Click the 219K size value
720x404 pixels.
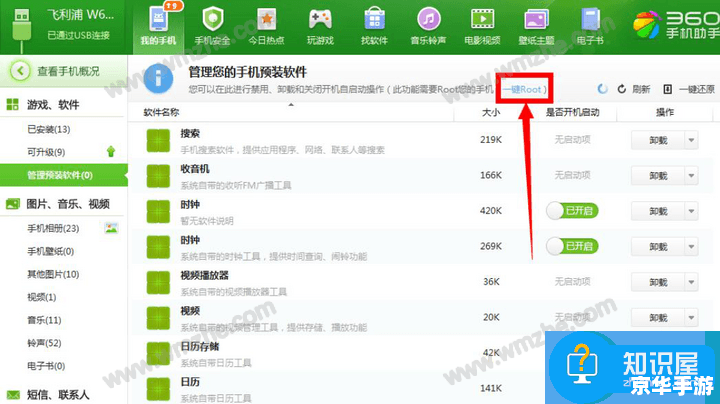[x=491, y=140]
